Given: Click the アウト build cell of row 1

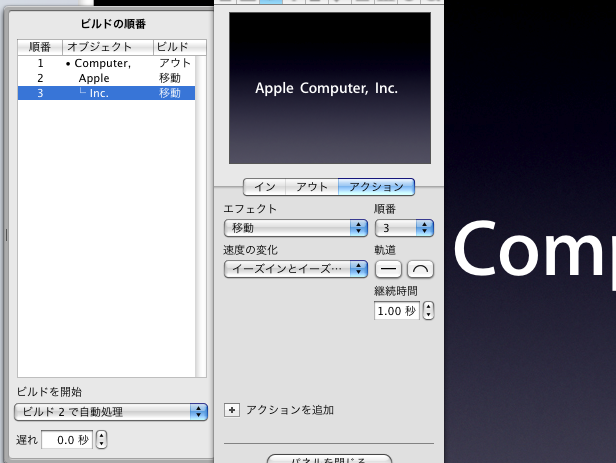Looking at the screenshot, I should coord(175,63).
